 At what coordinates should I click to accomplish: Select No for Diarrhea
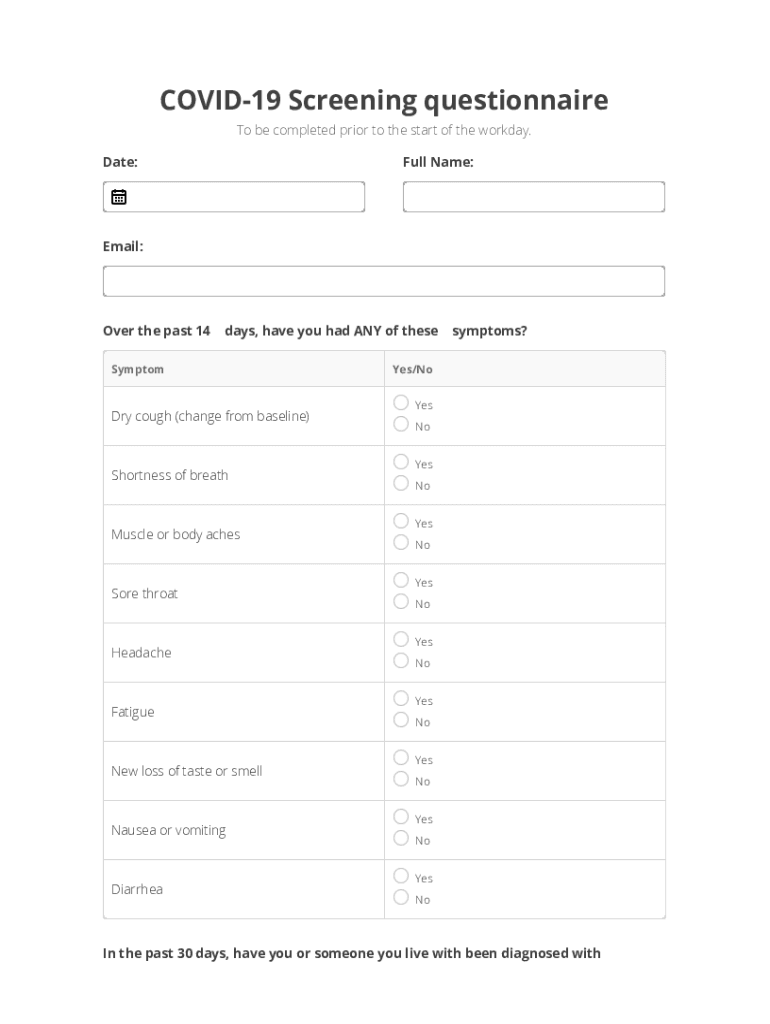pyautogui.click(x=401, y=897)
